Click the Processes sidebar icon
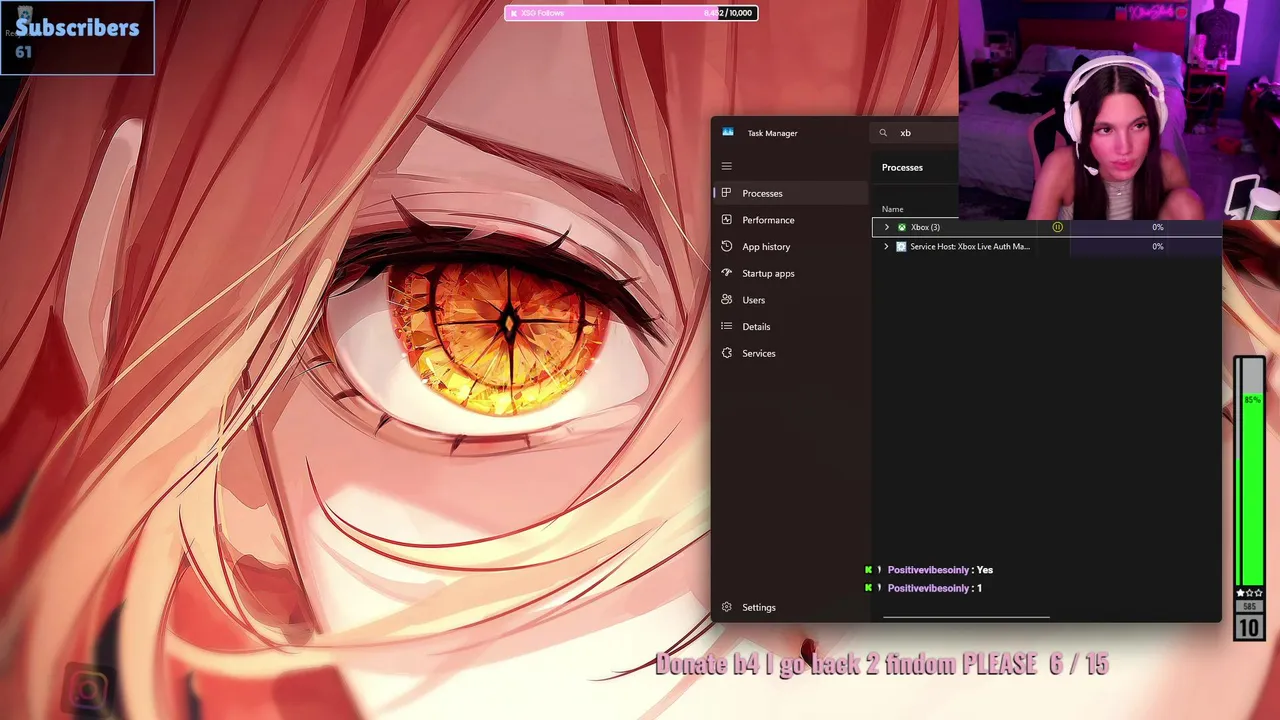1280x720 pixels. [x=727, y=193]
